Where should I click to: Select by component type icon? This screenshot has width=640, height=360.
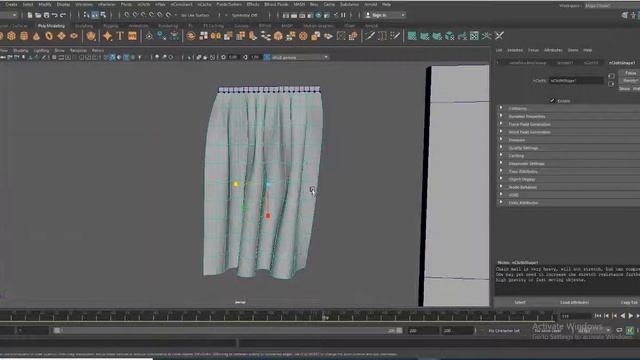[x=103, y=15]
